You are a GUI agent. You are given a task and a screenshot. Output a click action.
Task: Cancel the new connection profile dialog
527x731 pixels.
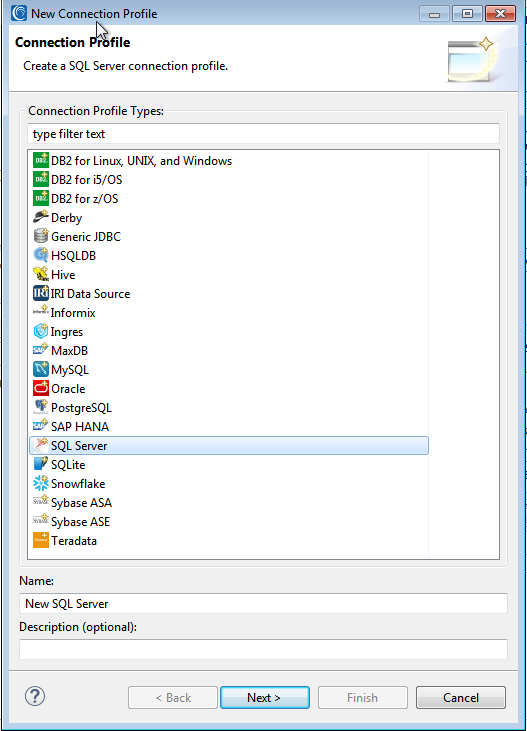coord(461,697)
